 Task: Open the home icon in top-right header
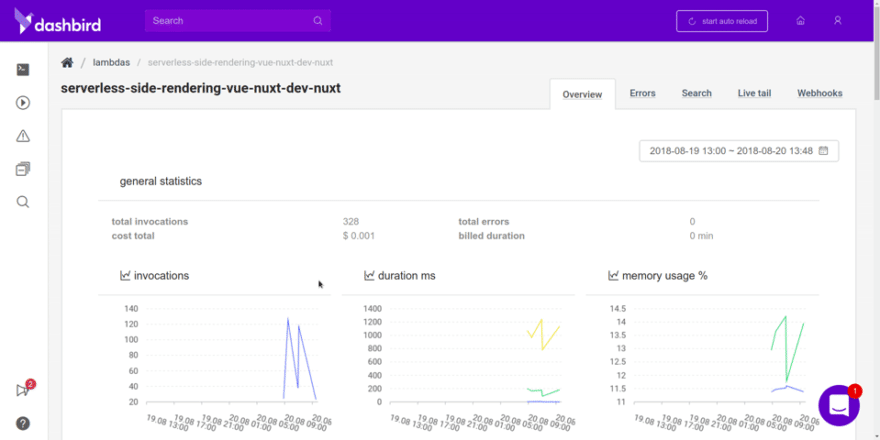coord(801,21)
